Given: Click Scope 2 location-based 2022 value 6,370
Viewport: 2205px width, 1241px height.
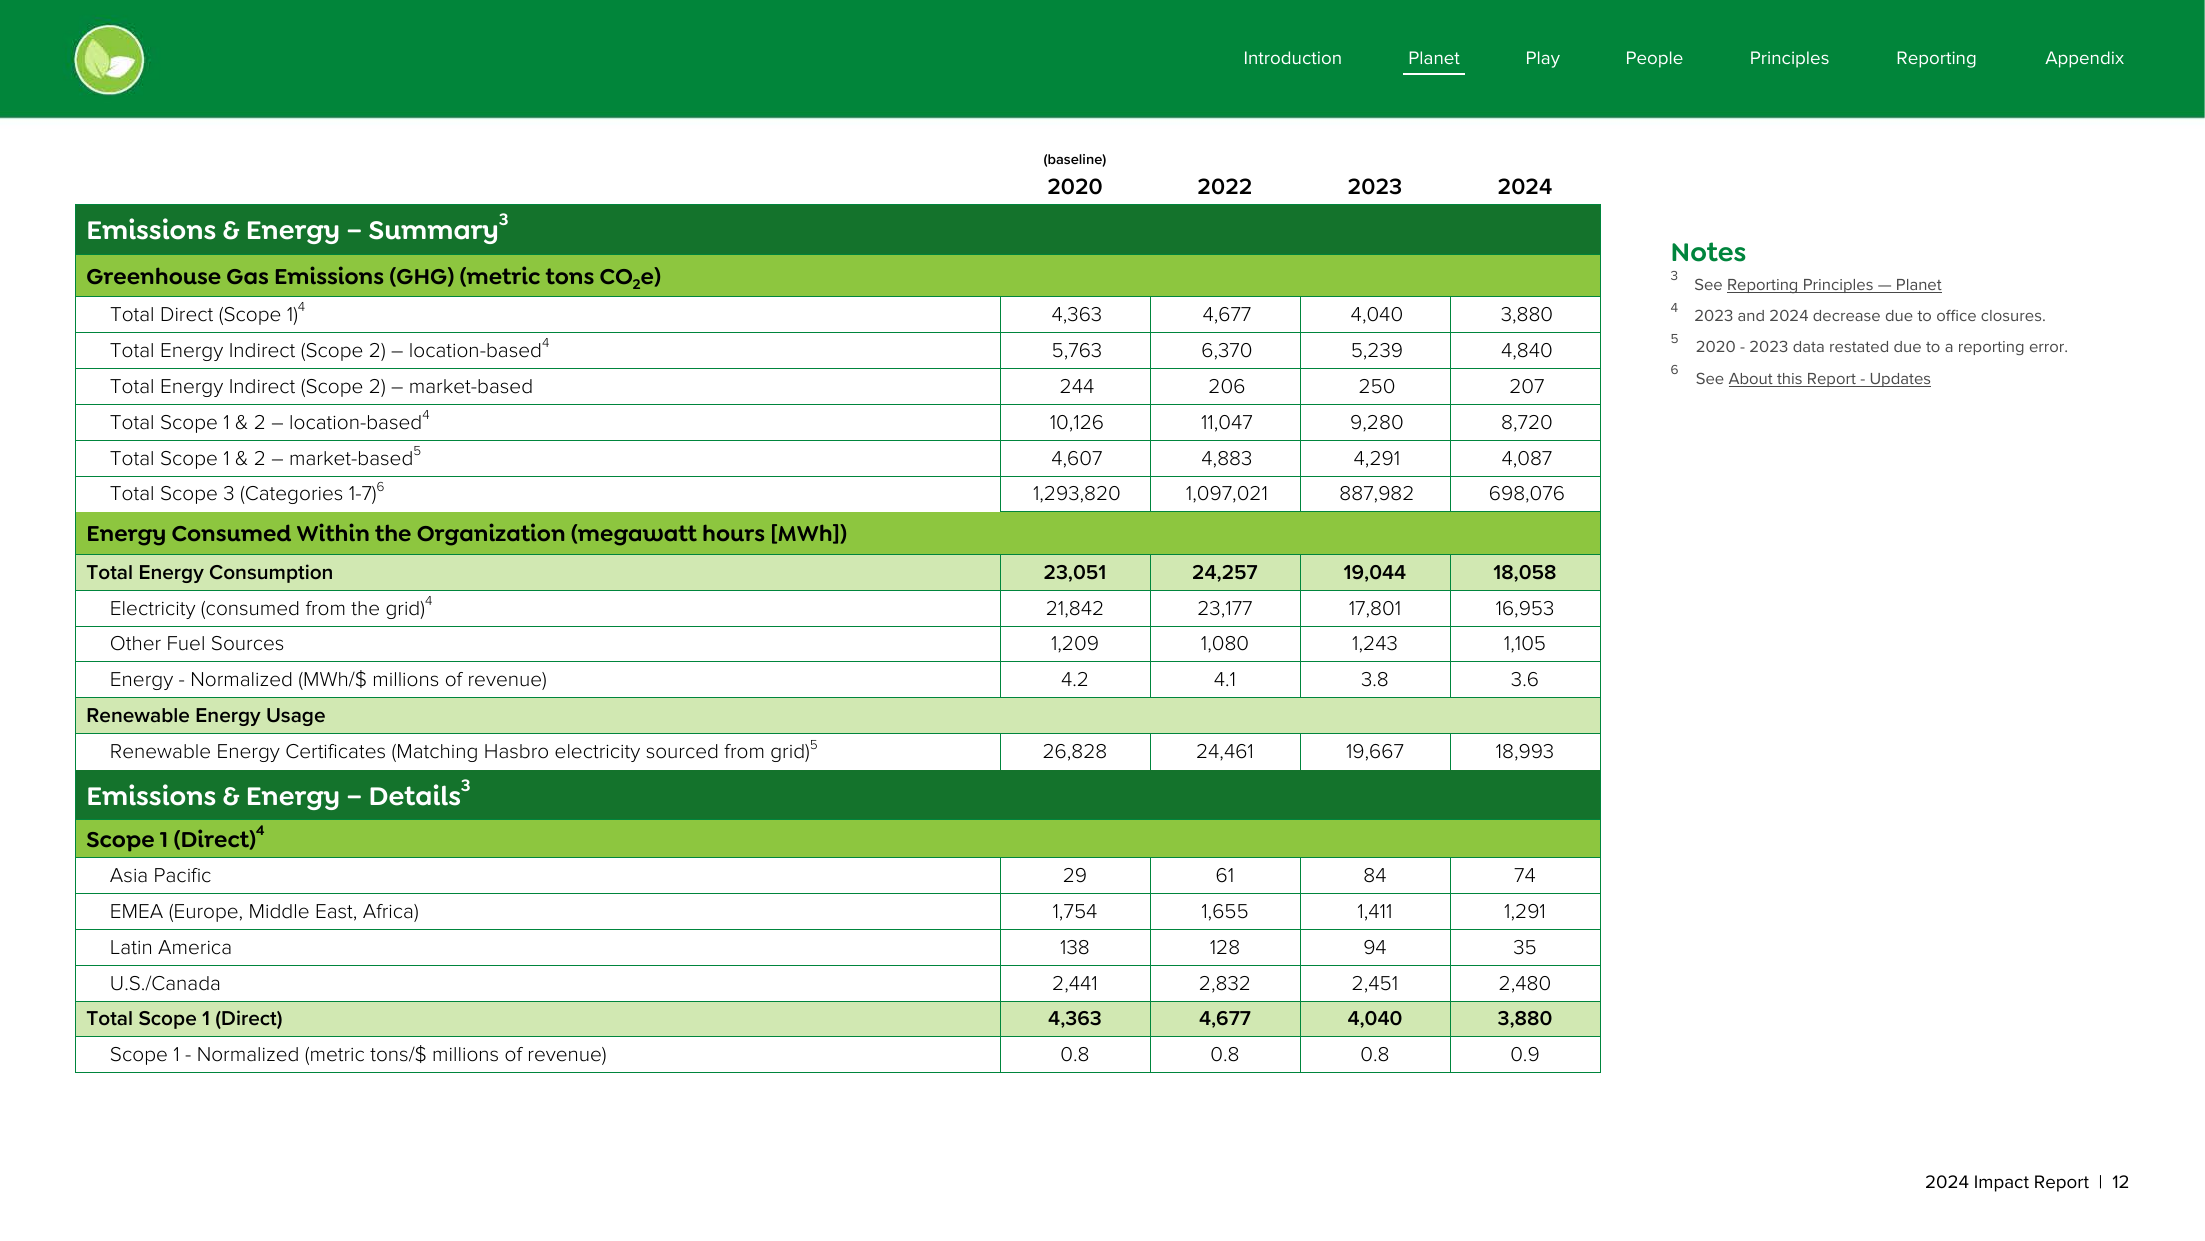Looking at the screenshot, I should 1226,351.
